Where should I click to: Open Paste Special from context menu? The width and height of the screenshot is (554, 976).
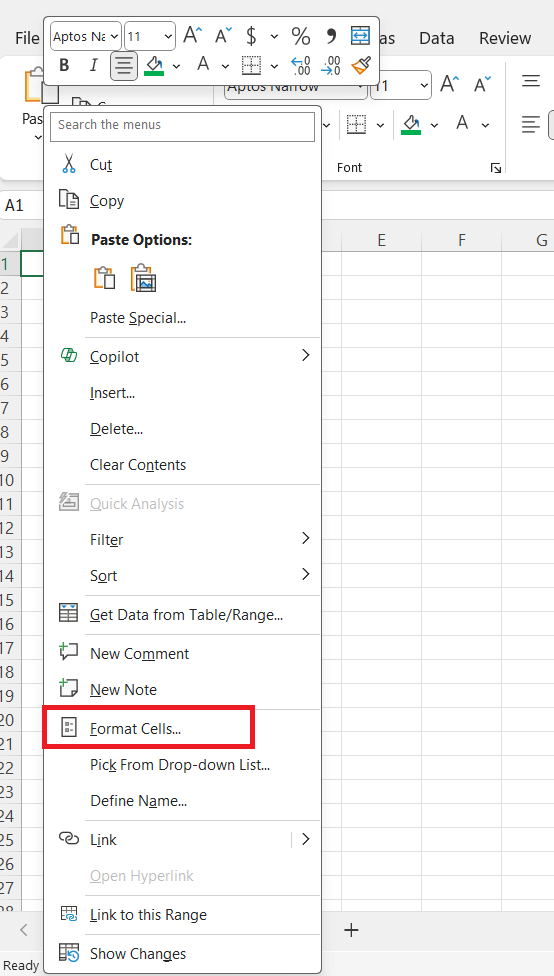pos(182,318)
